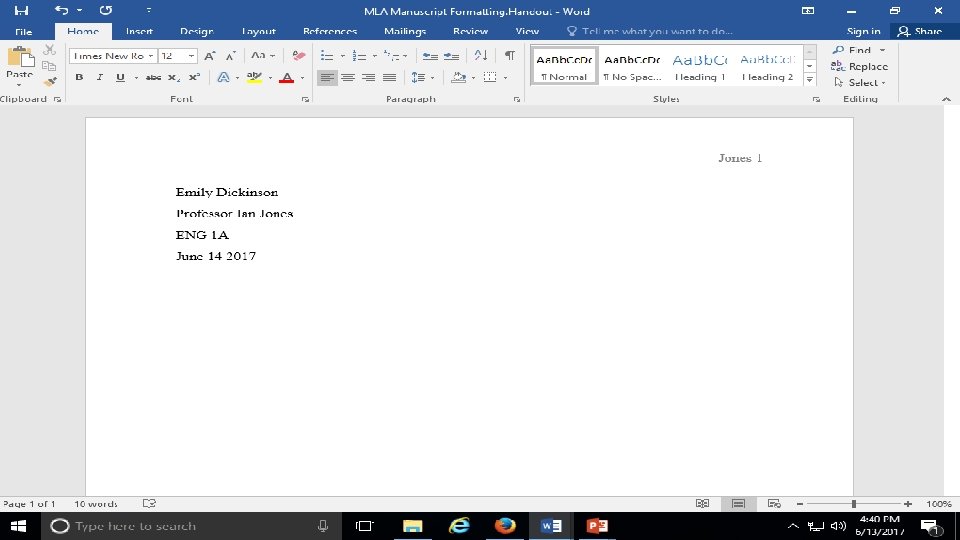
Task: Align text to the right
Action: click(369, 78)
